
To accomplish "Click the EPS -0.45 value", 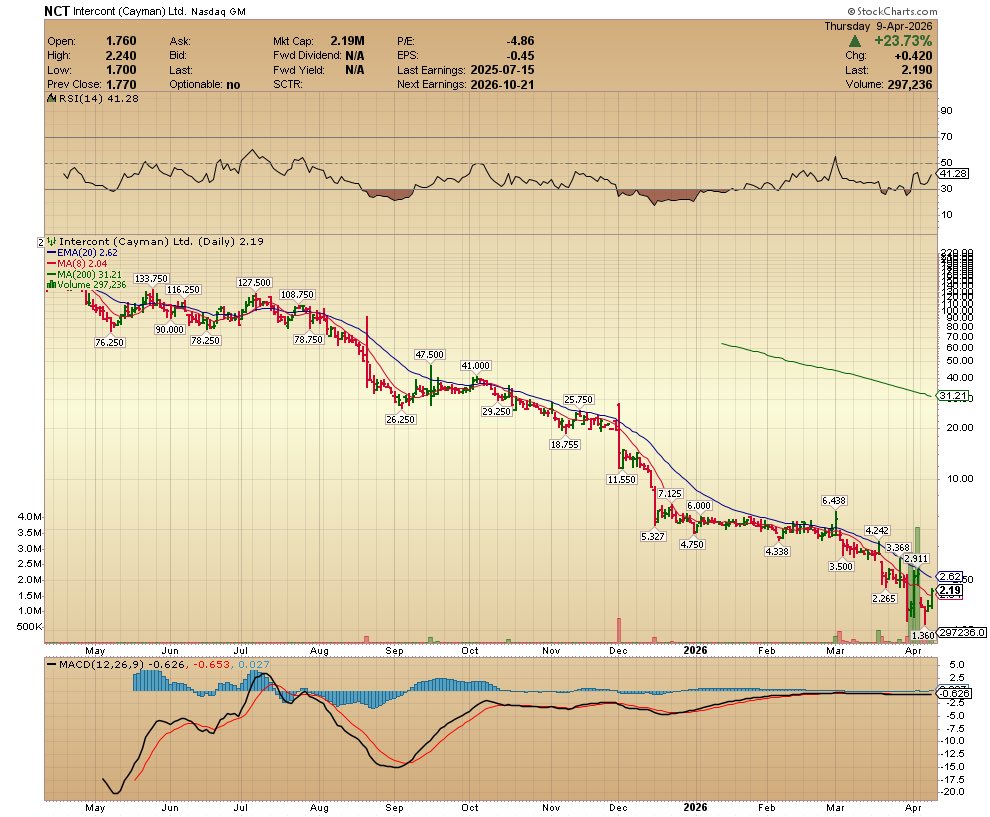I will pyautogui.click(x=520, y=56).
